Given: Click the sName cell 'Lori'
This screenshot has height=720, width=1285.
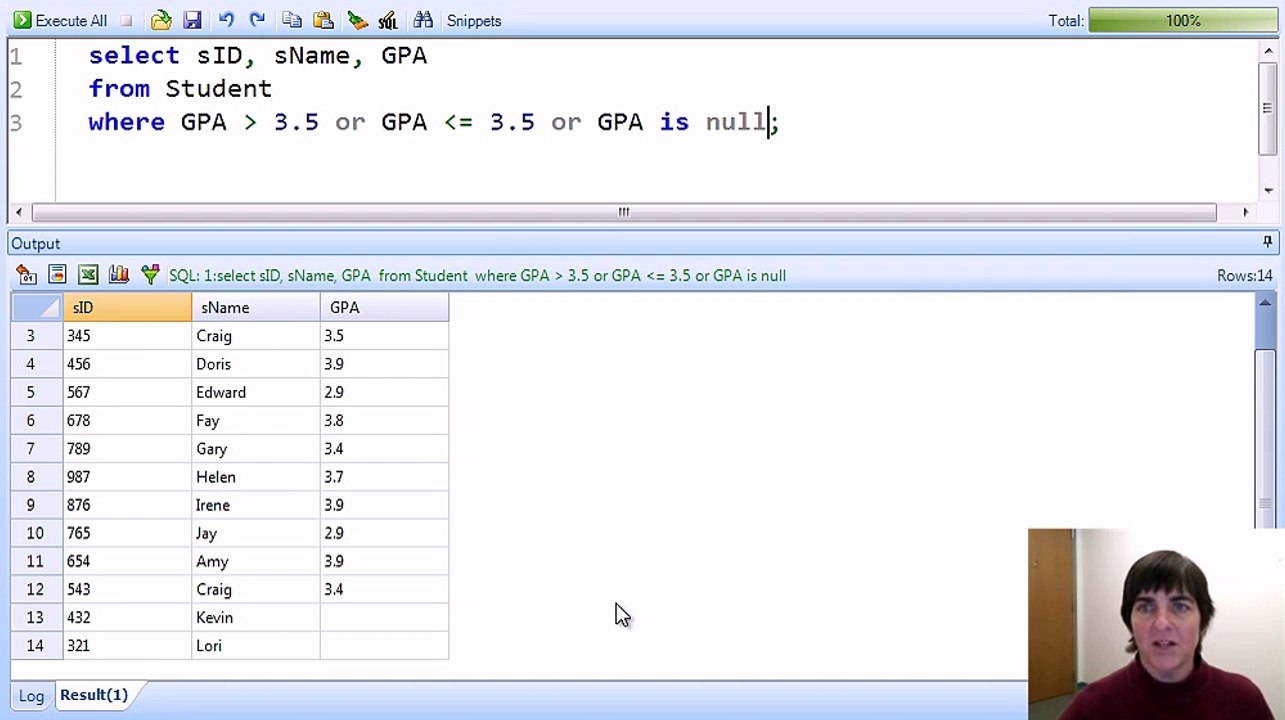Looking at the screenshot, I should pos(255,645).
